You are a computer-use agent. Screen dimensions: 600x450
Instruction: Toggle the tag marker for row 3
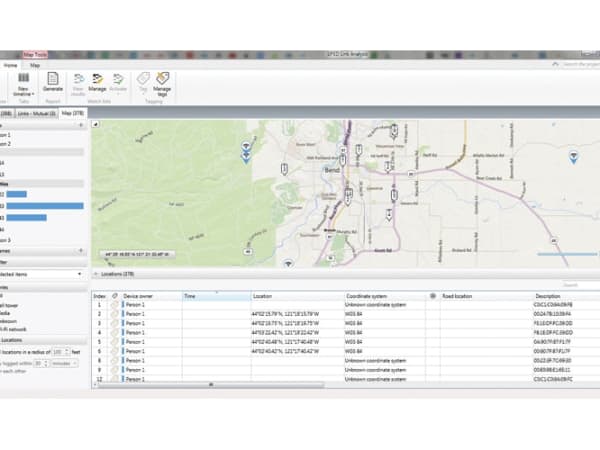[115, 324]
